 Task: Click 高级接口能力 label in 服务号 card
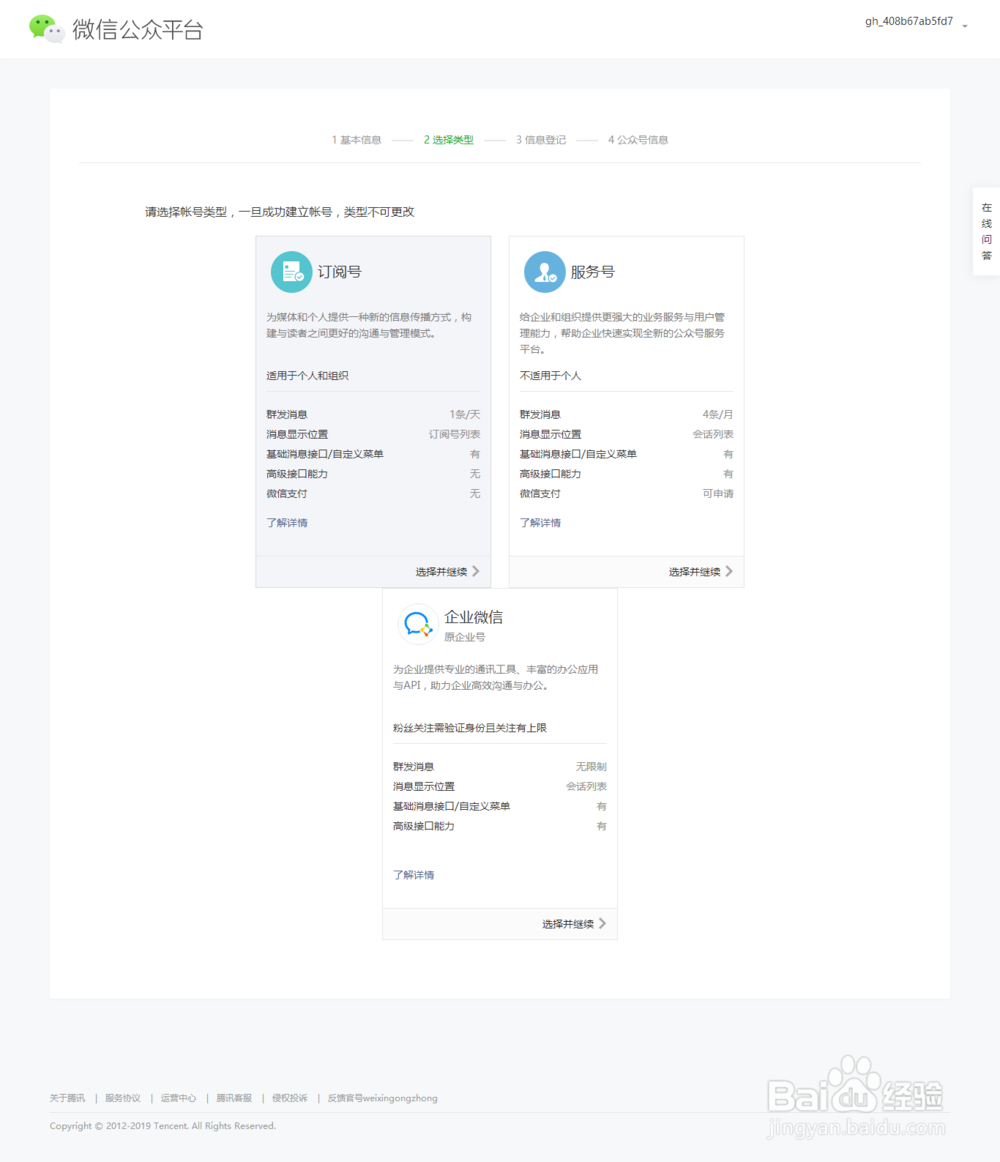(550, 474)
